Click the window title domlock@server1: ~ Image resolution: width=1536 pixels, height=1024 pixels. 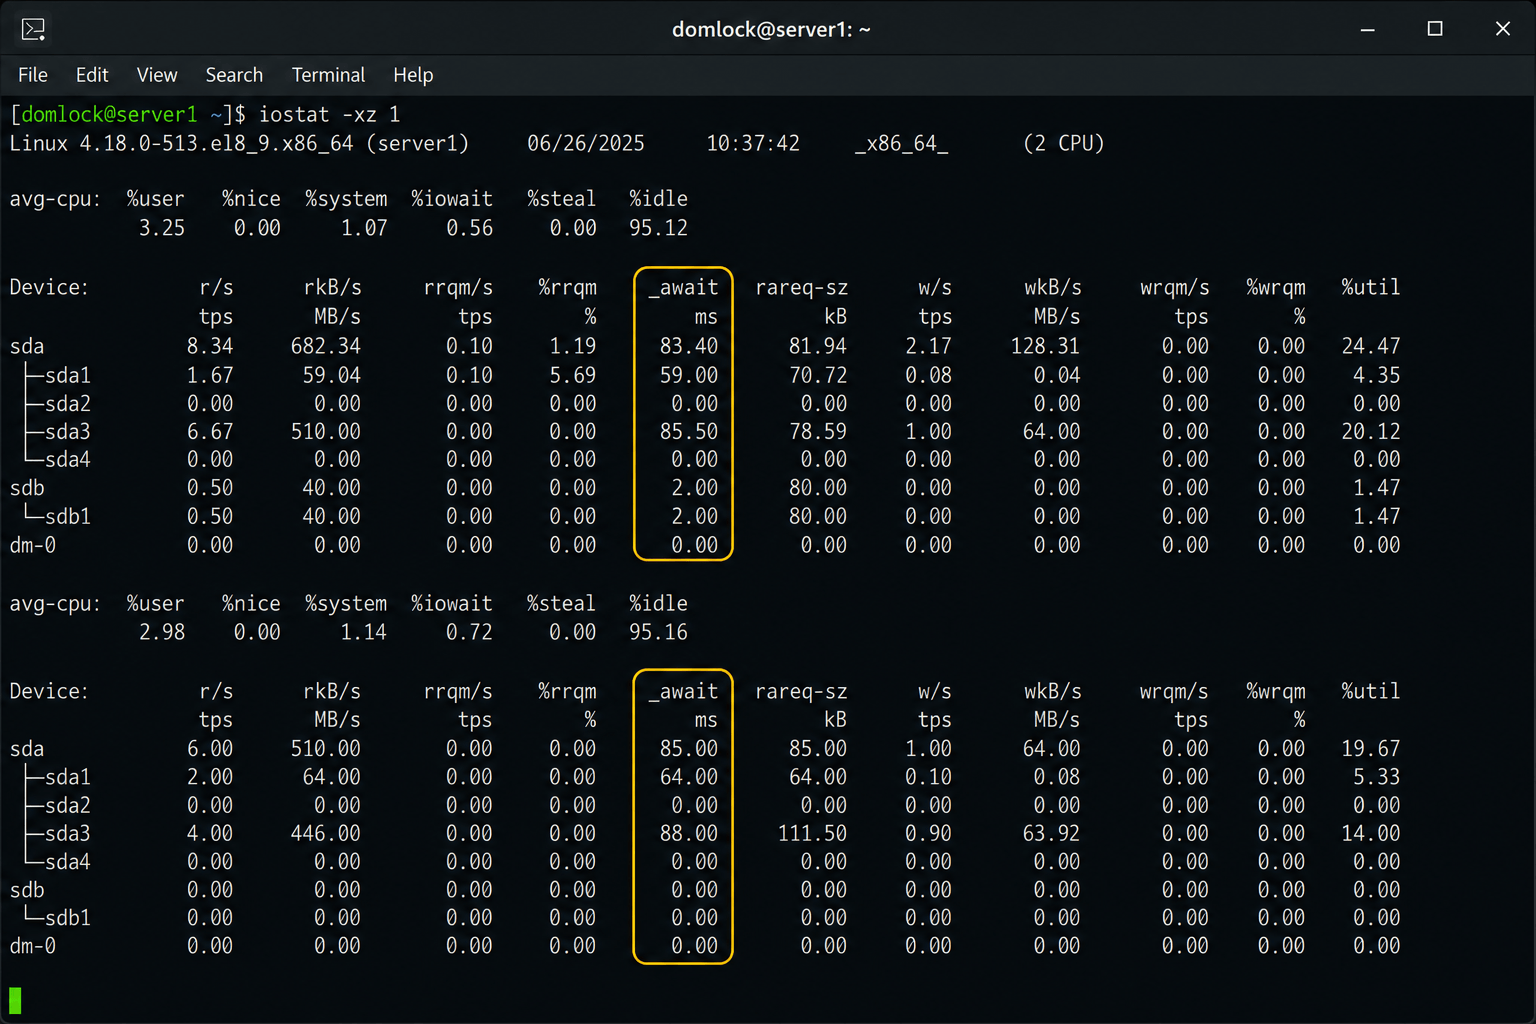[x=771, y=30]
